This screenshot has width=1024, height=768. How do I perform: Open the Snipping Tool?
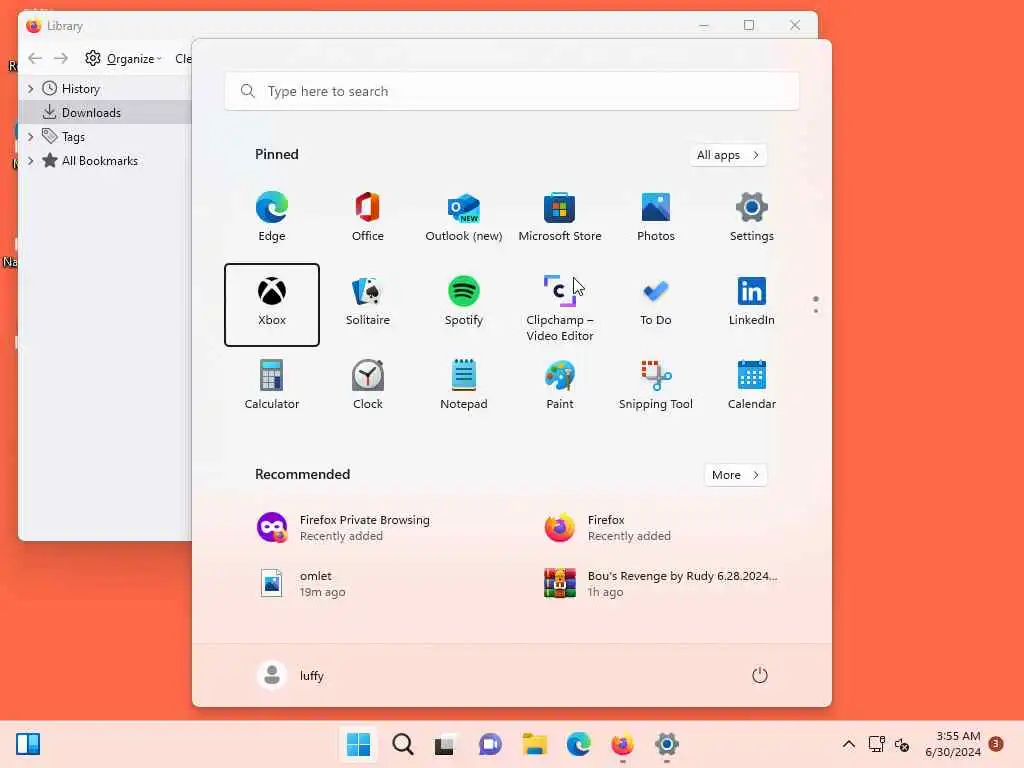tap(656, 385)
